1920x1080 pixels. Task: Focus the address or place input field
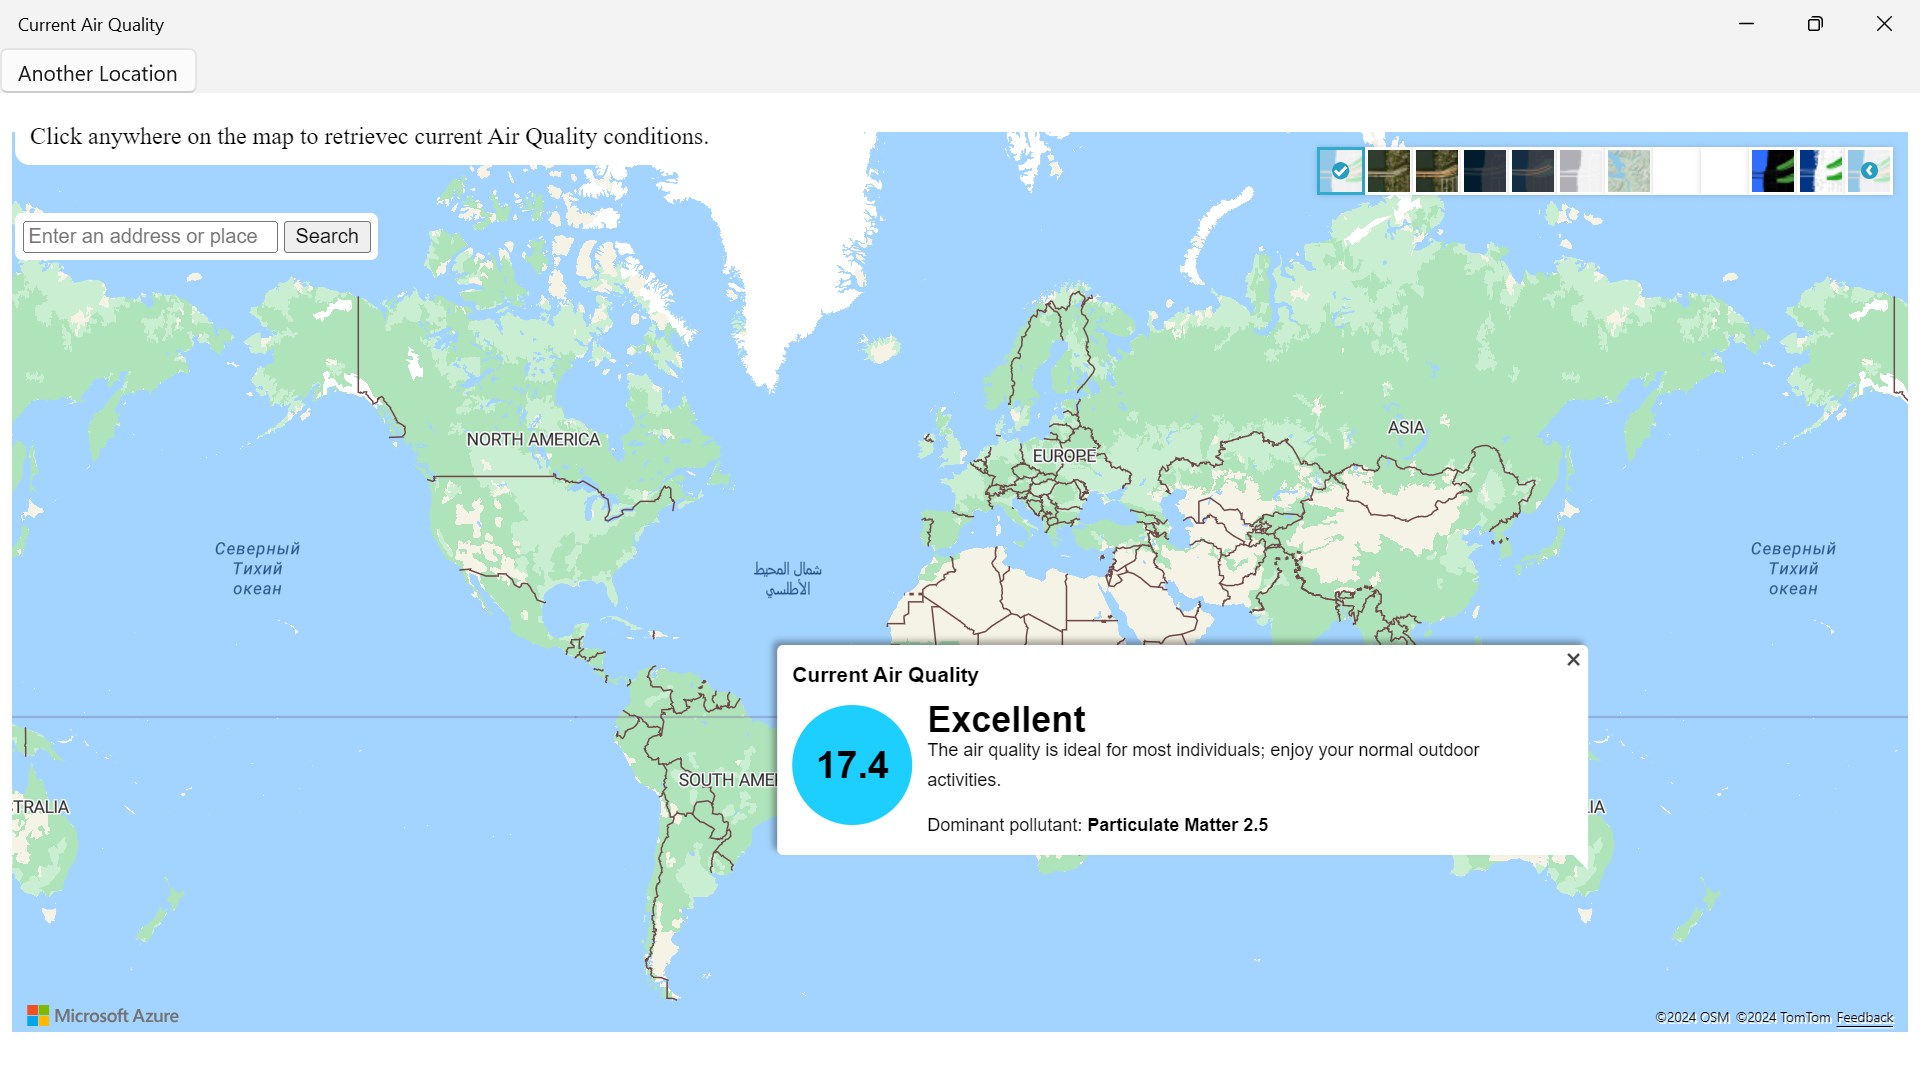[150, 237]
